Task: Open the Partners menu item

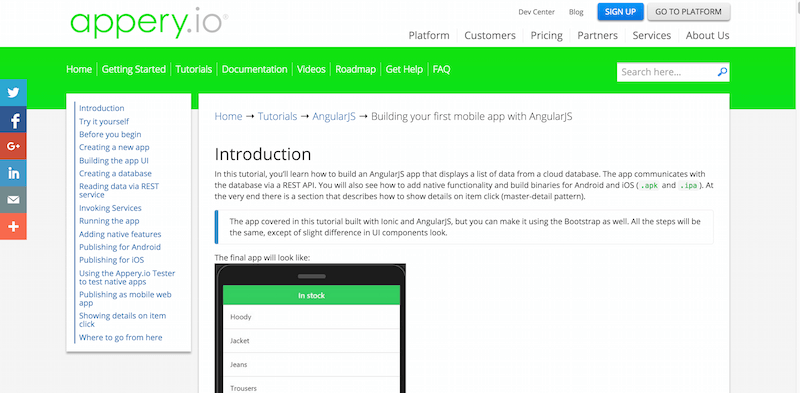Action: tap(597, 35)
